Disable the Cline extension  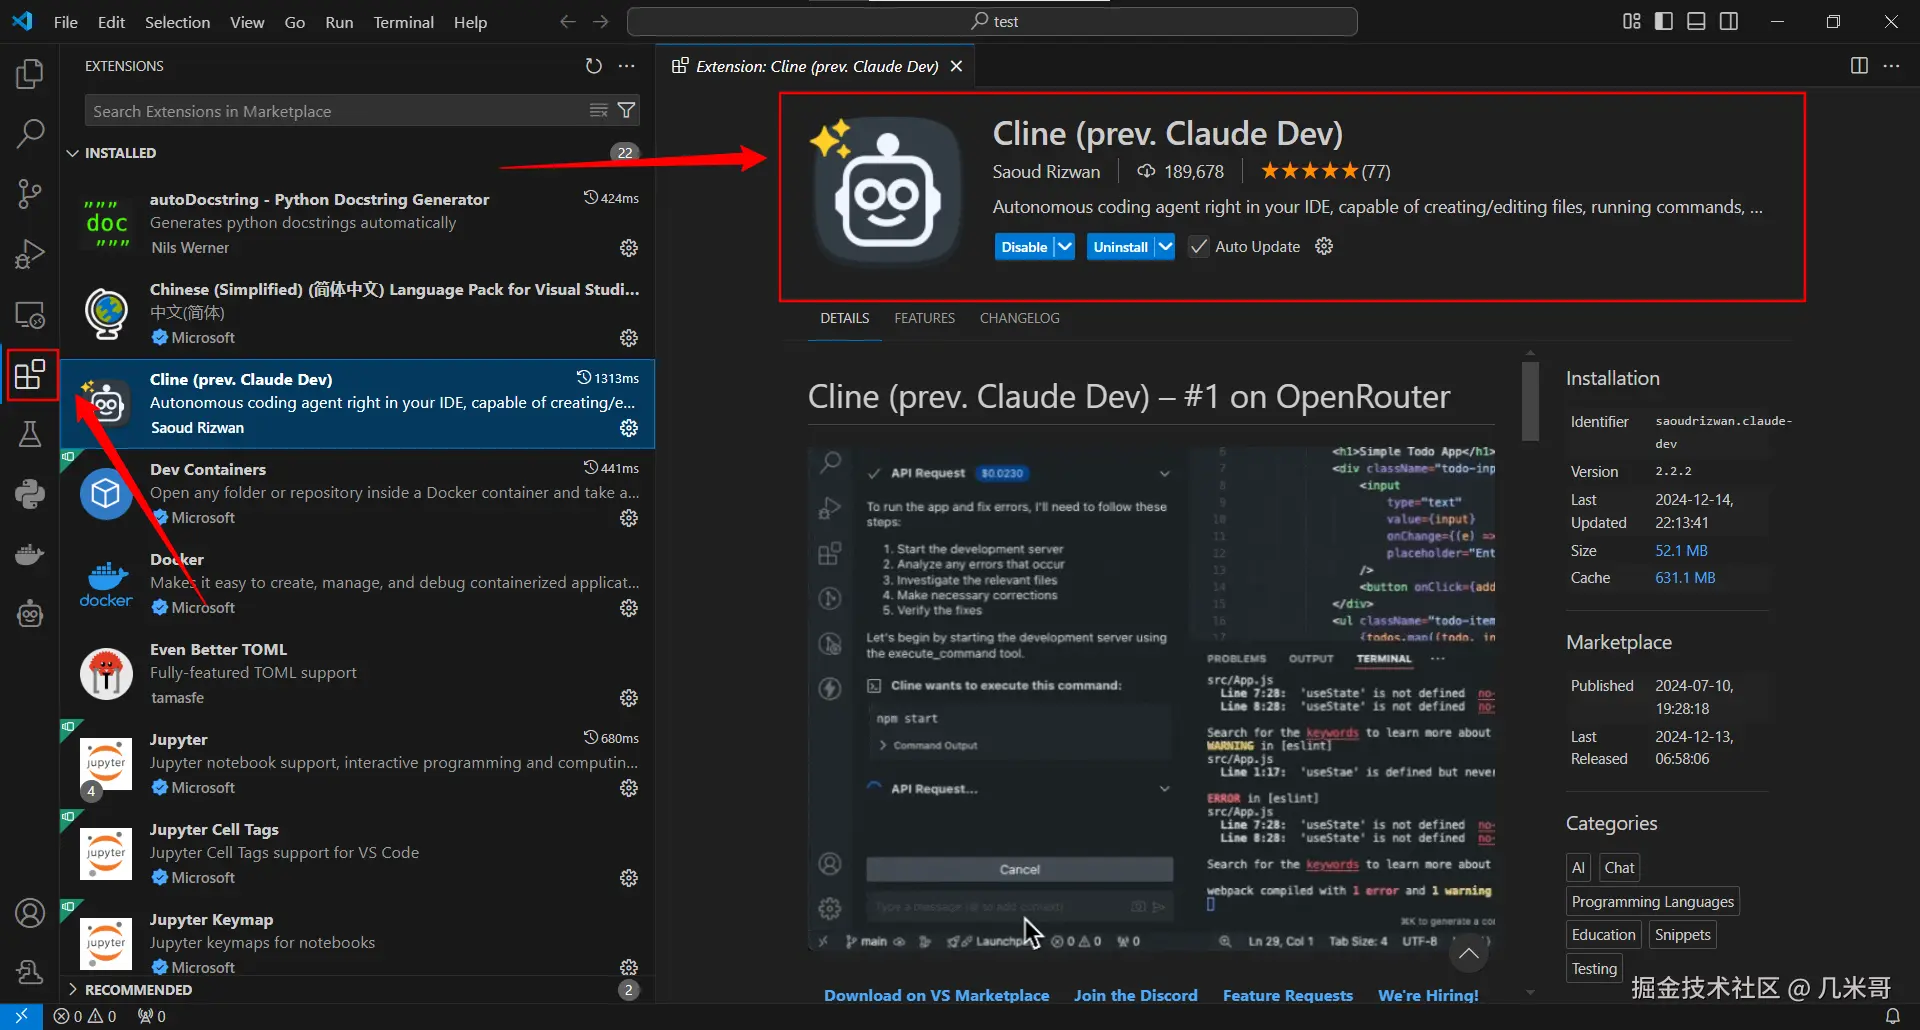pos(1024,246)
